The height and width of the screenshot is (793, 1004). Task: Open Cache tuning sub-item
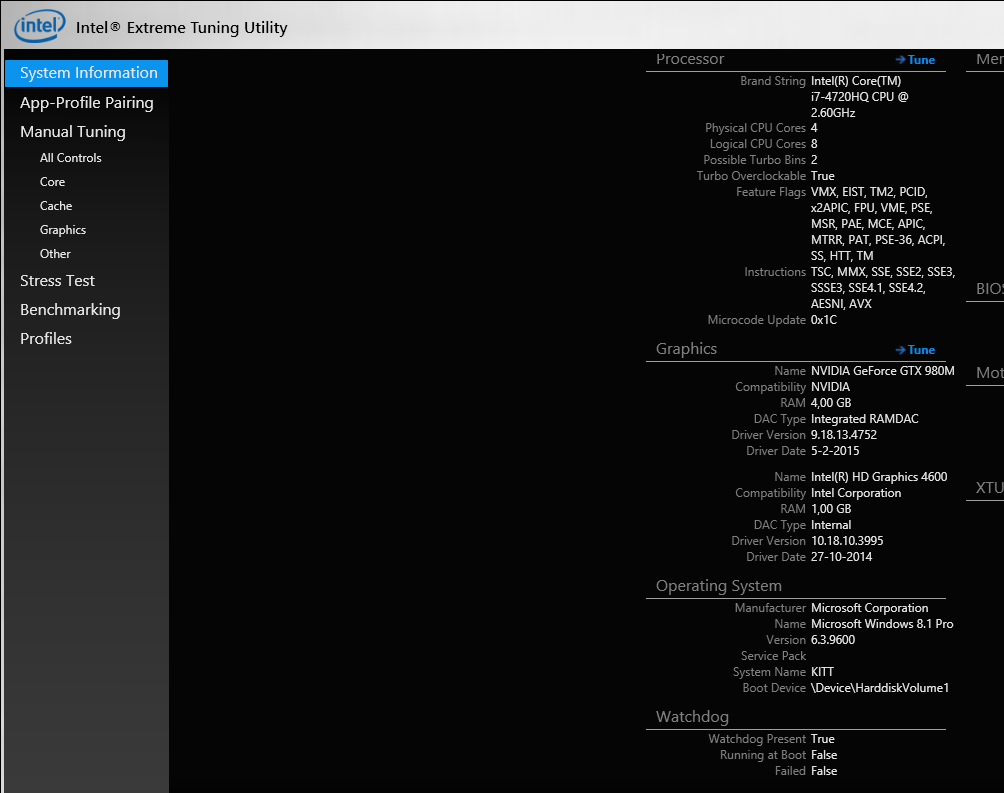tap(56, 206)
